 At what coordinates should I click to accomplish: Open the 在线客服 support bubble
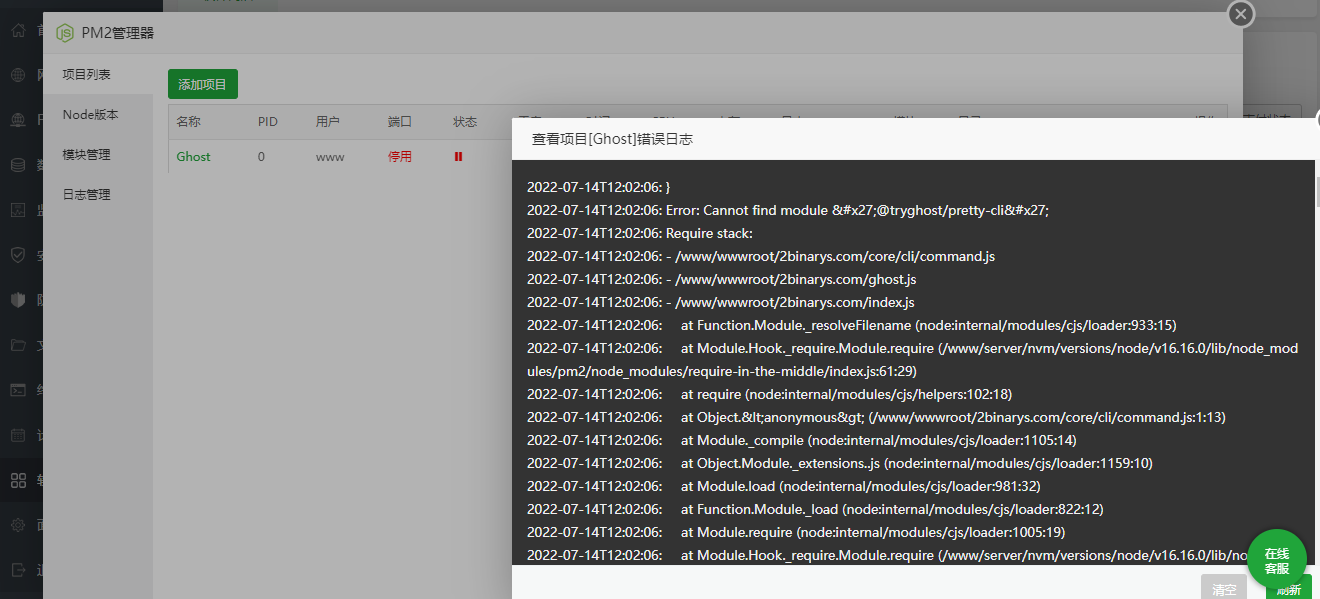point(1277,560)
